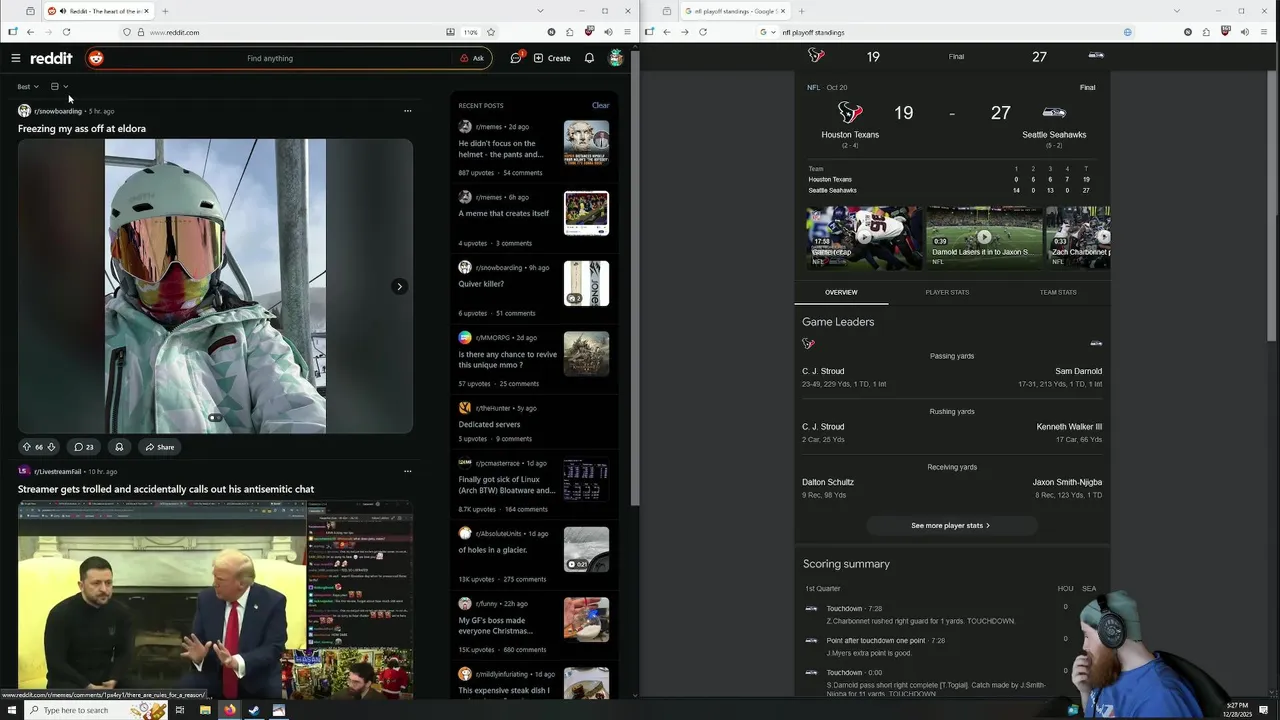Screen dimensions: 1280x720
Task: Open options menu for the snowboarding post
Action: (x=407, y=111)
